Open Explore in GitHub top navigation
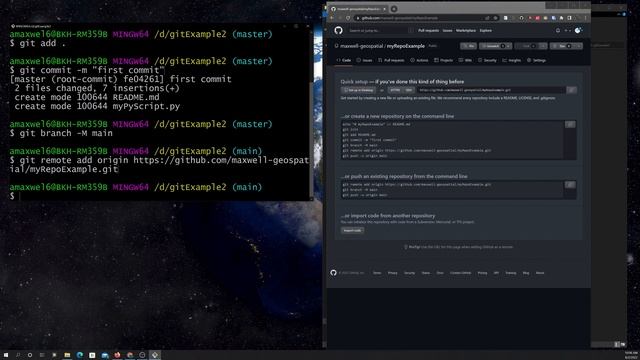The height and width of the screenshot is (360, 640). [x=486, y=31]
